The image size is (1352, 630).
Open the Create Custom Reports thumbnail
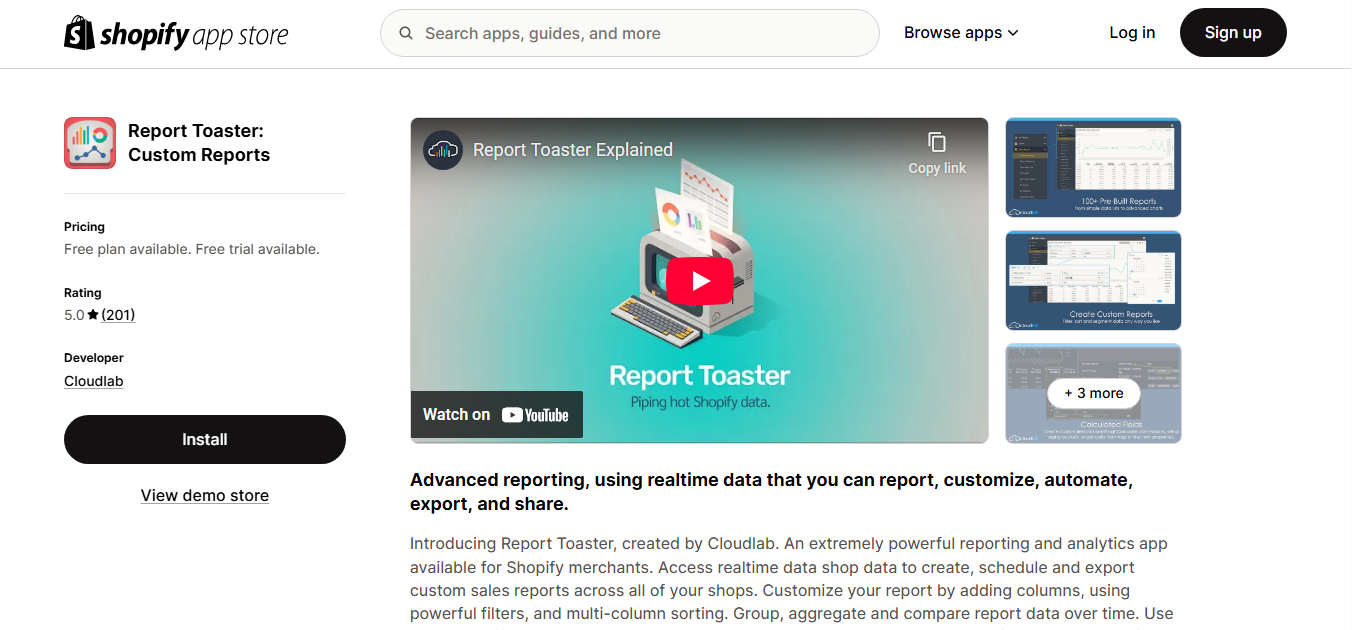1093,281
